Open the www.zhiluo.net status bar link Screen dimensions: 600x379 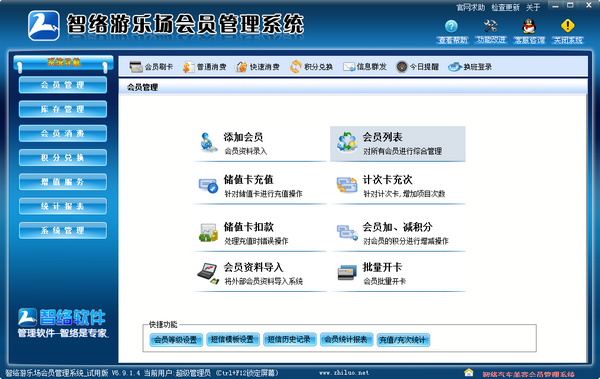click(x=344, y=372)
